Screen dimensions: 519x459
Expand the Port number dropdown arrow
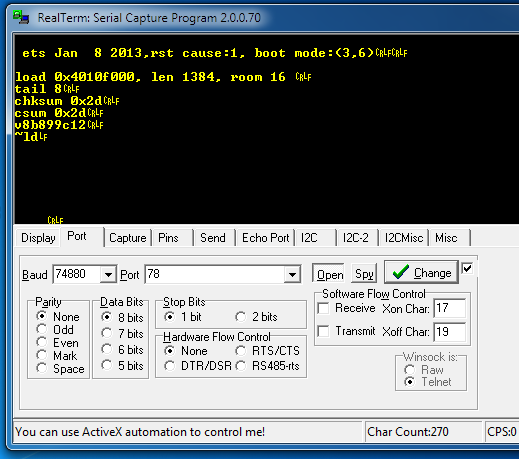292,275
